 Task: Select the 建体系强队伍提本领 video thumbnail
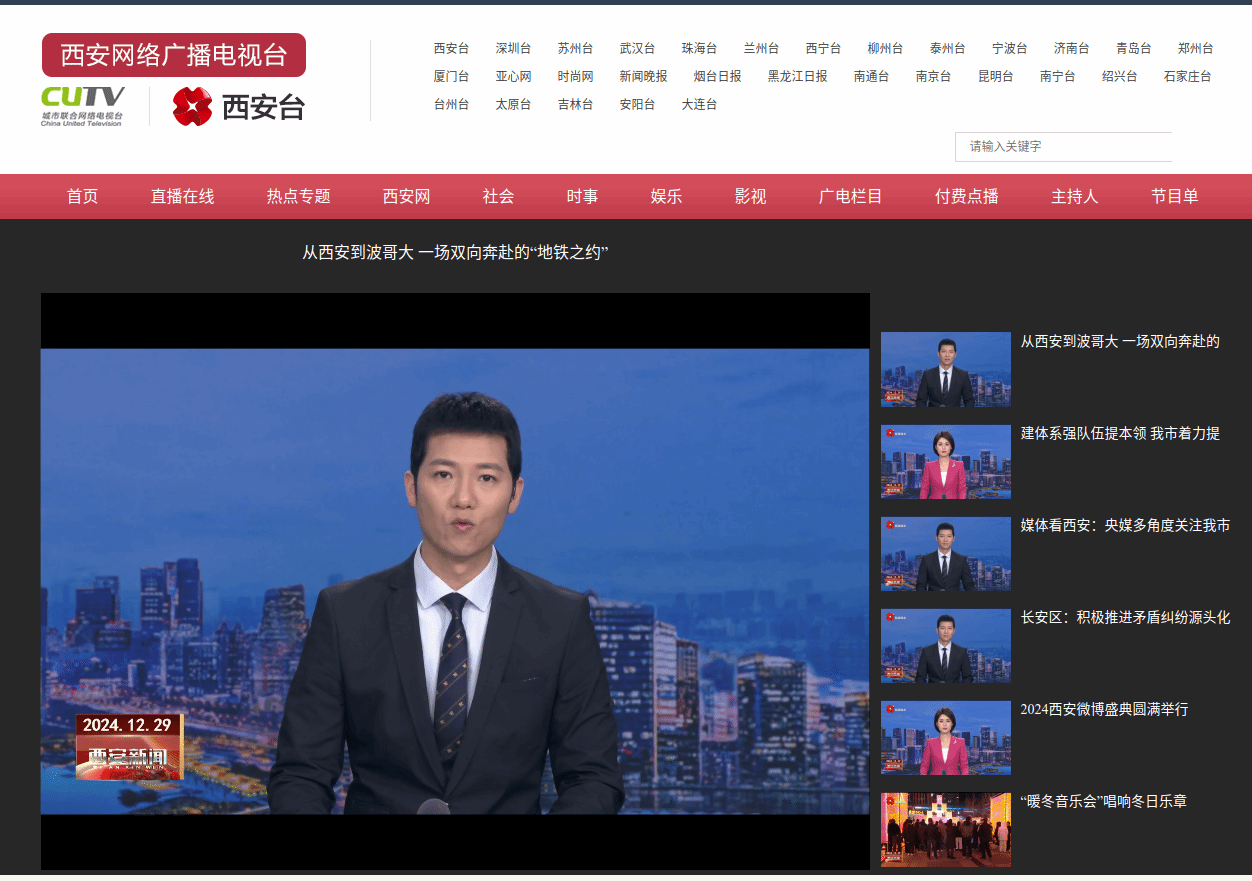coord(945,461)
